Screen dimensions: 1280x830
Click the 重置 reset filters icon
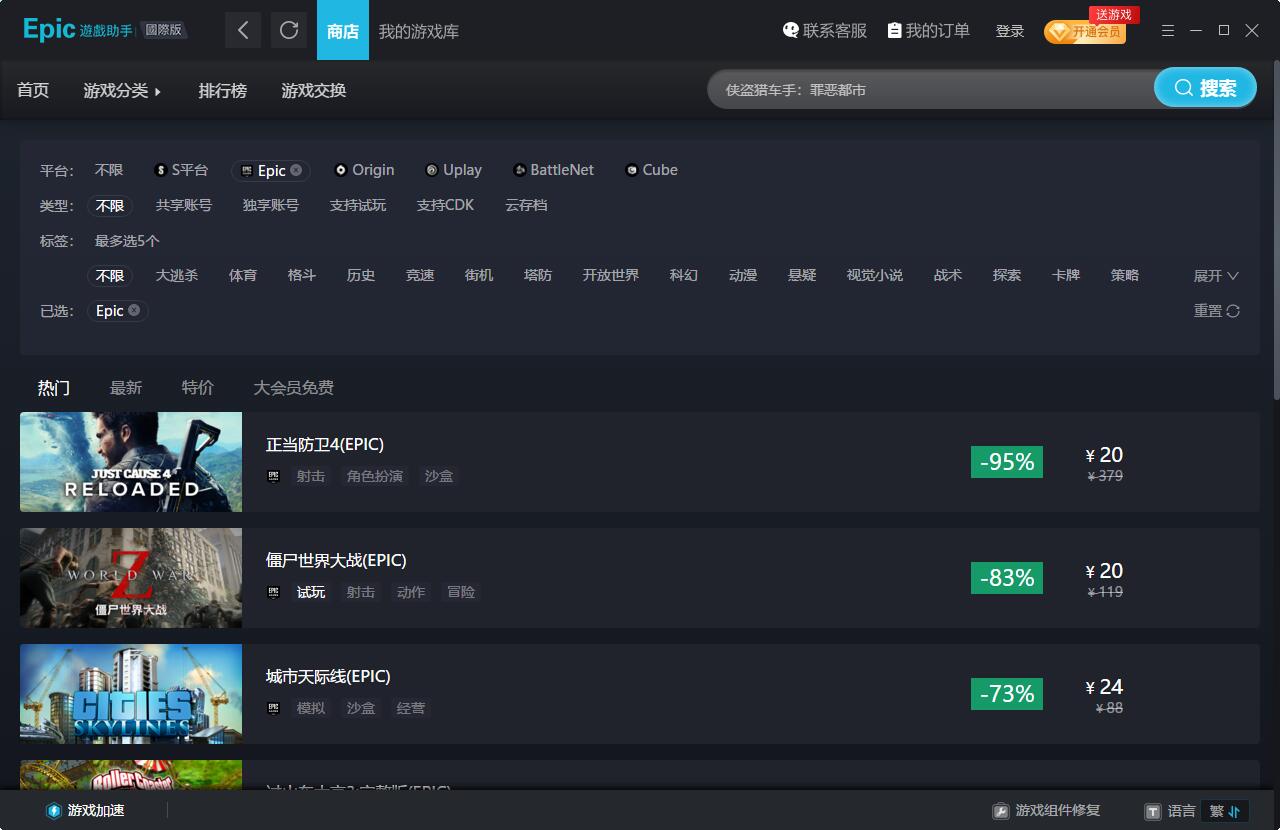1233,311
